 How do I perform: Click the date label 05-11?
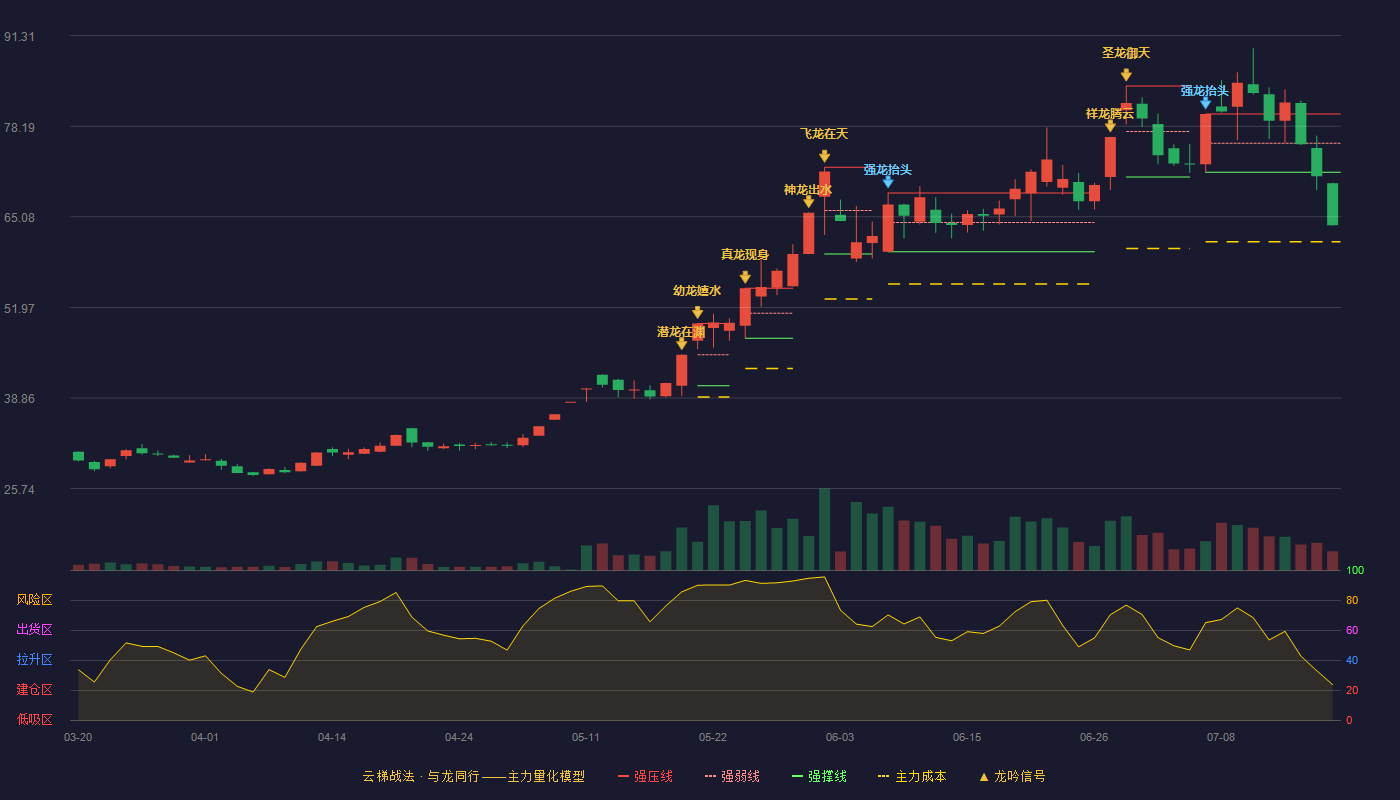coord(586,737)
